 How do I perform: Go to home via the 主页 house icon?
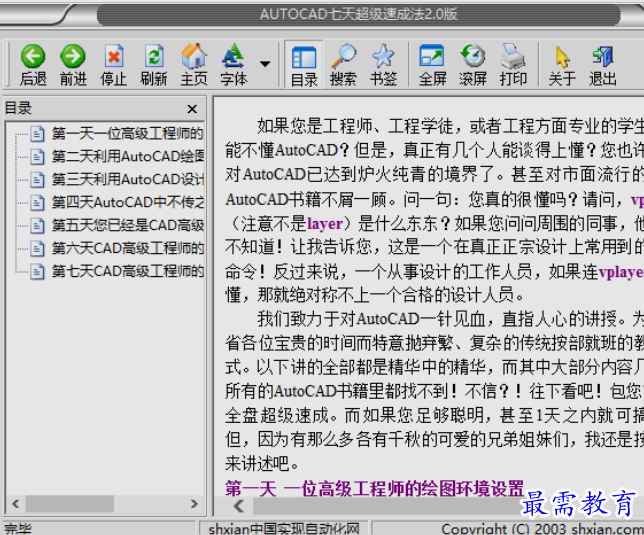(193, 56)
